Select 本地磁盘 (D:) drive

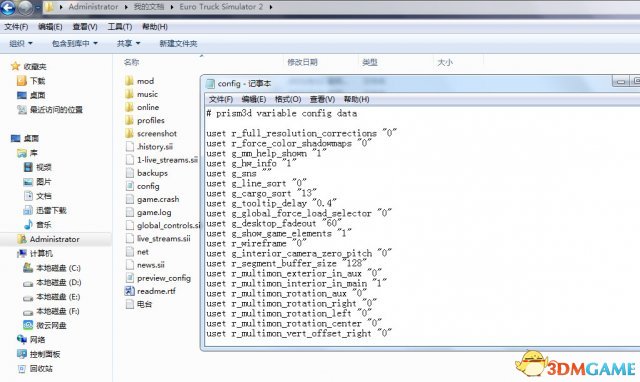click(x=58, y=282)
